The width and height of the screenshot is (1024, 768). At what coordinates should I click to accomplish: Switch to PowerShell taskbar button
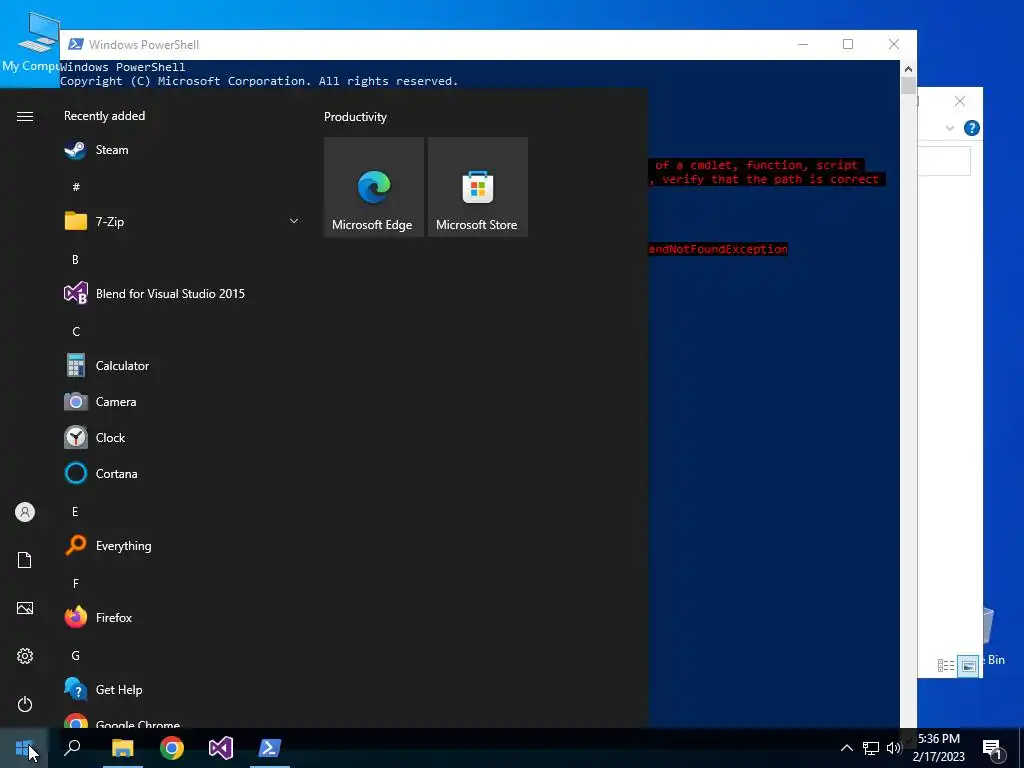tap(270, 748)
